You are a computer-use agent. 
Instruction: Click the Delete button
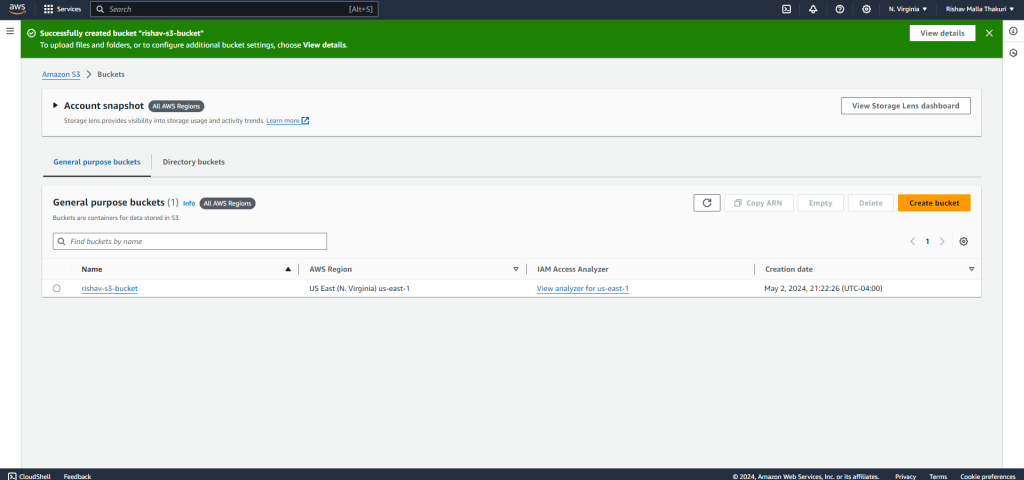(x=871, y=203)
